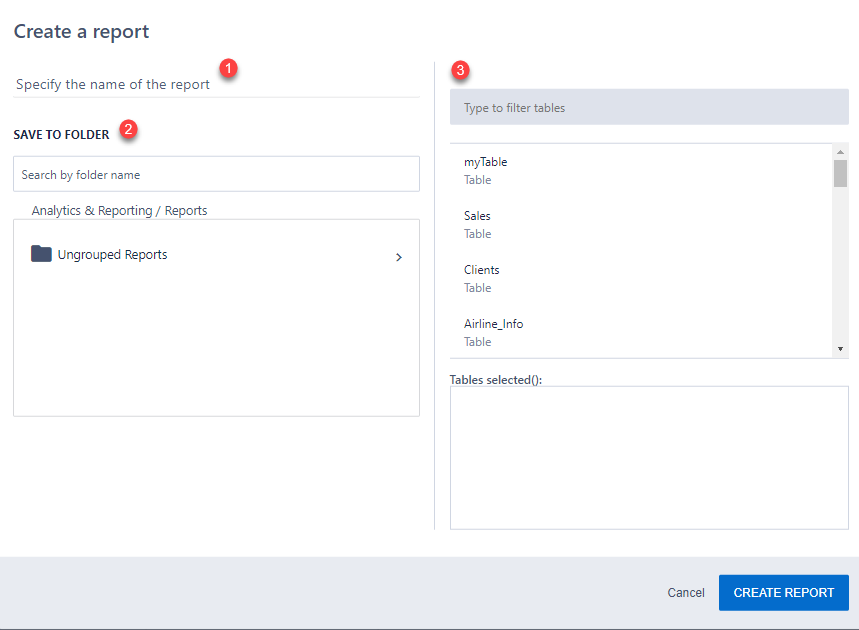Expand Ungrouped Reports with the chevron arrow

coord(398,257)
